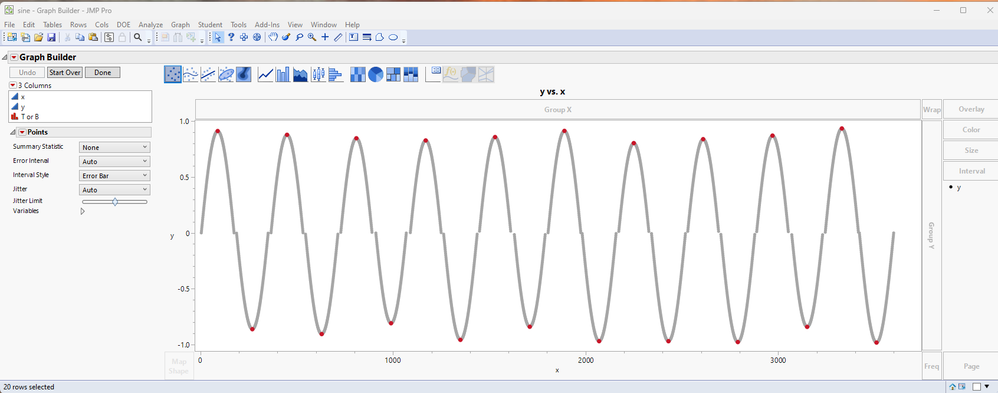Open the Summary Statistic dropdown
Image resolution: width=998 pixels, height=393 pixels.
pyautogui.click(x=115, y=147)
